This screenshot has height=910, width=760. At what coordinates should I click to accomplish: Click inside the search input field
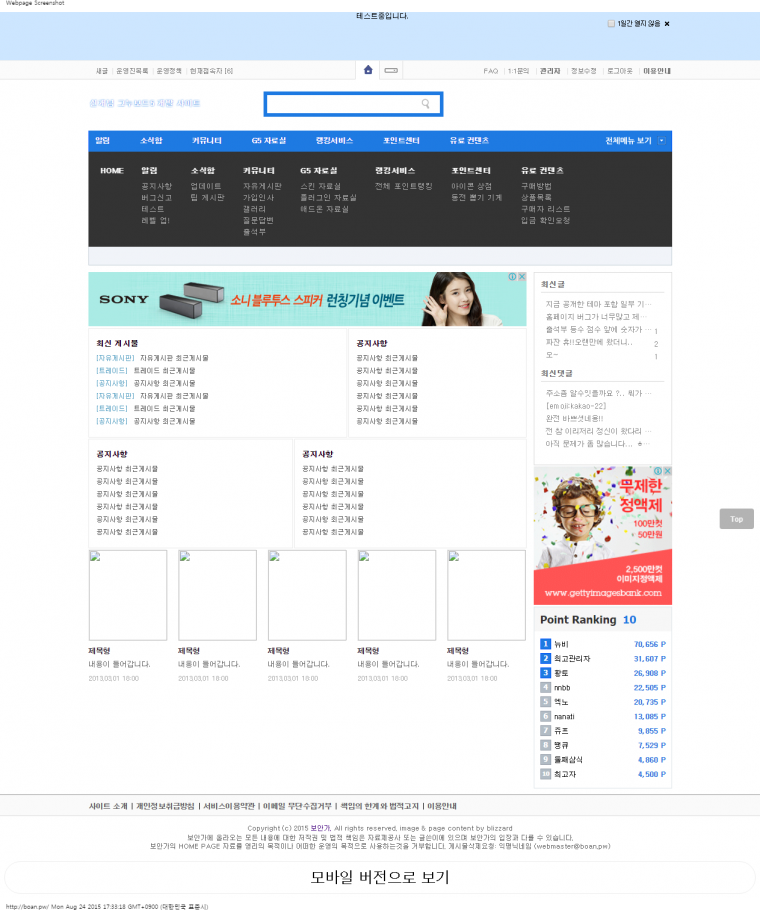[x=342, y=104]
